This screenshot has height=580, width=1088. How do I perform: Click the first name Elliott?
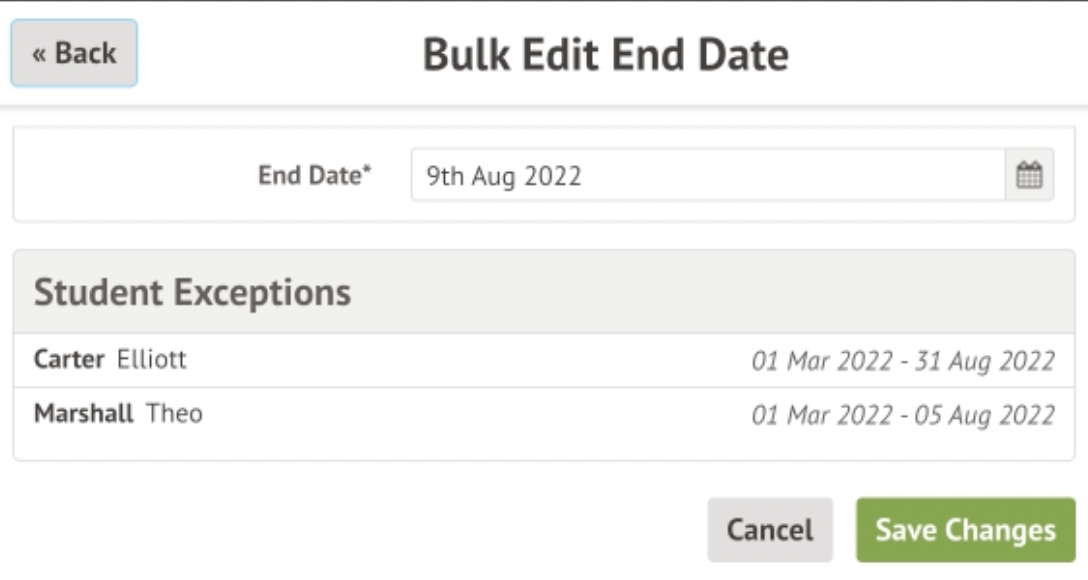tap(152, 360)
